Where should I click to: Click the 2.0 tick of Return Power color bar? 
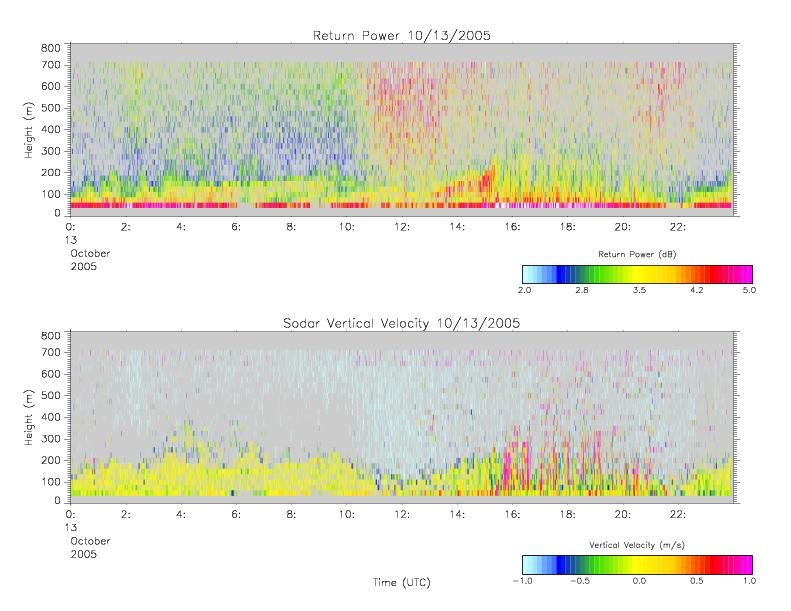[525, 290]
